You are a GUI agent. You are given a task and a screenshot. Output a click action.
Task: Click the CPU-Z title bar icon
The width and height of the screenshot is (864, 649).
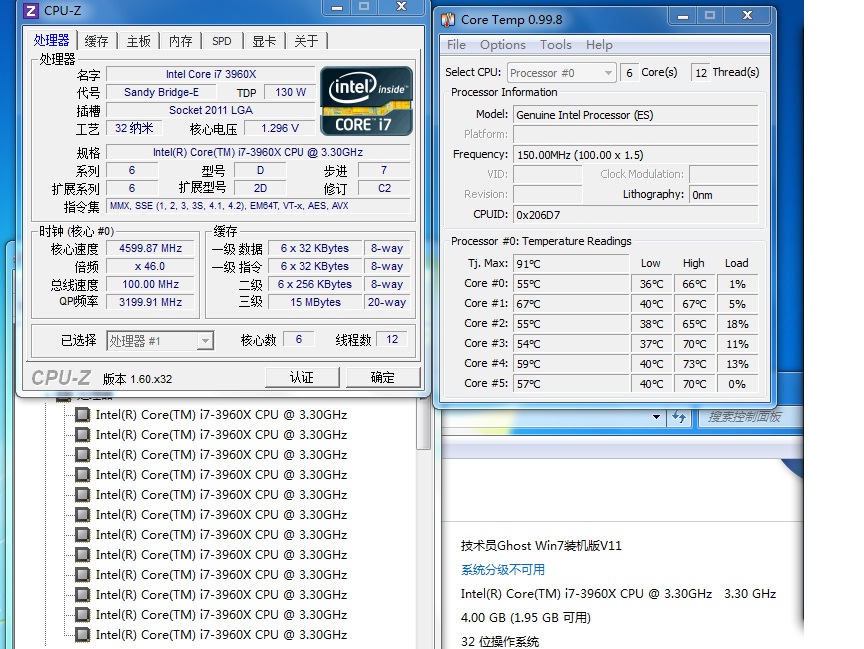(31, 10)
